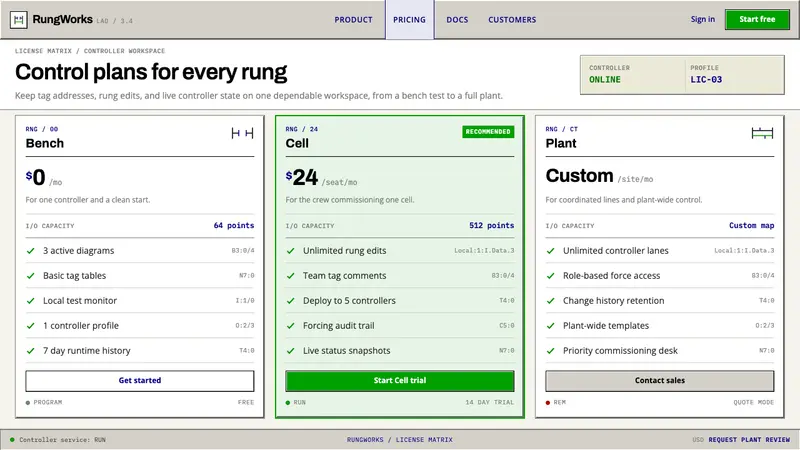The image size is (800, 450).
Task: Click the Sign in link
Action: 703,19
